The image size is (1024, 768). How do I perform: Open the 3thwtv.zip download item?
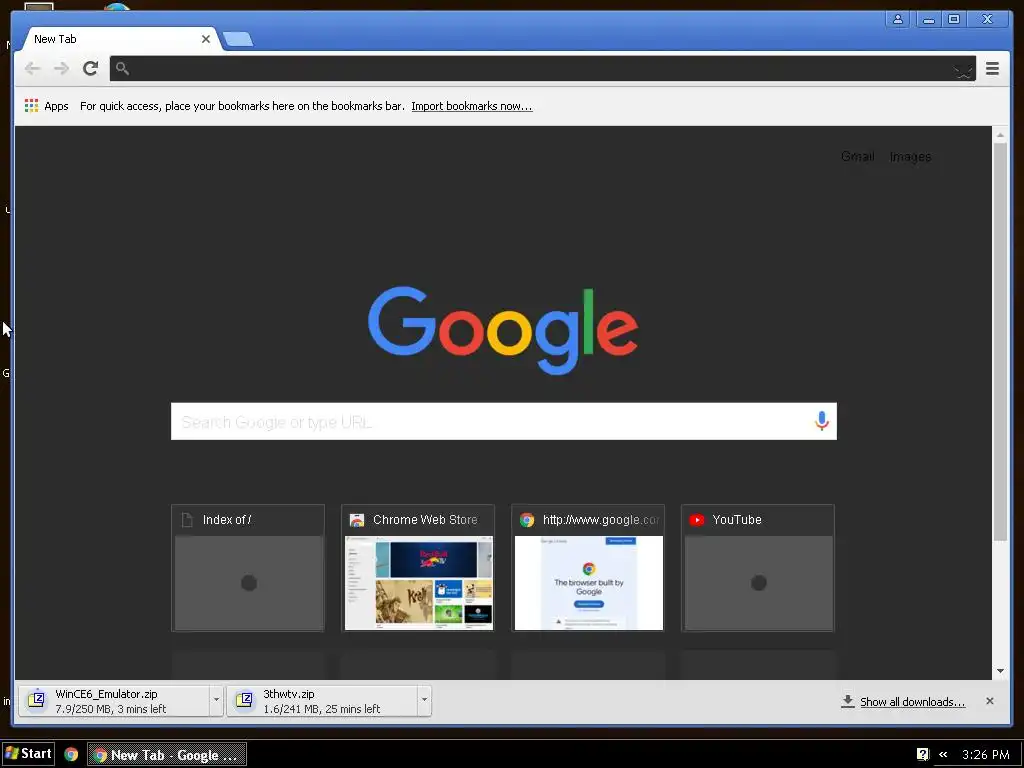[322, 701]
